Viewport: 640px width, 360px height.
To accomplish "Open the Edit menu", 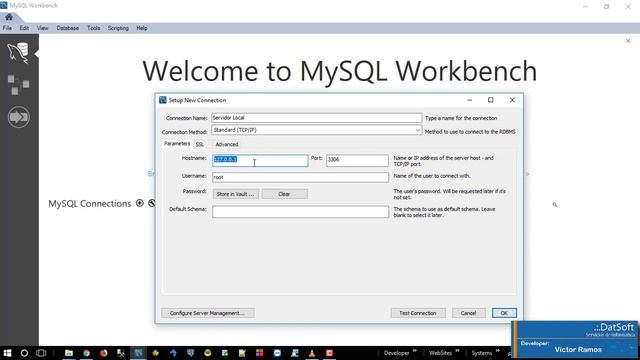I will pyautogui.click(x=24, y=28).
